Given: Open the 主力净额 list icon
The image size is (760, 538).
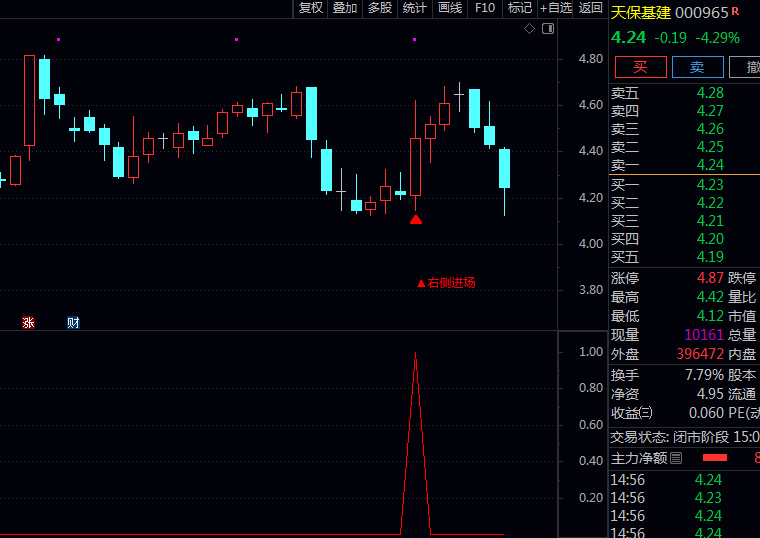Looking at the screenshot, I should pyautogui.click(x=676, y=458).
